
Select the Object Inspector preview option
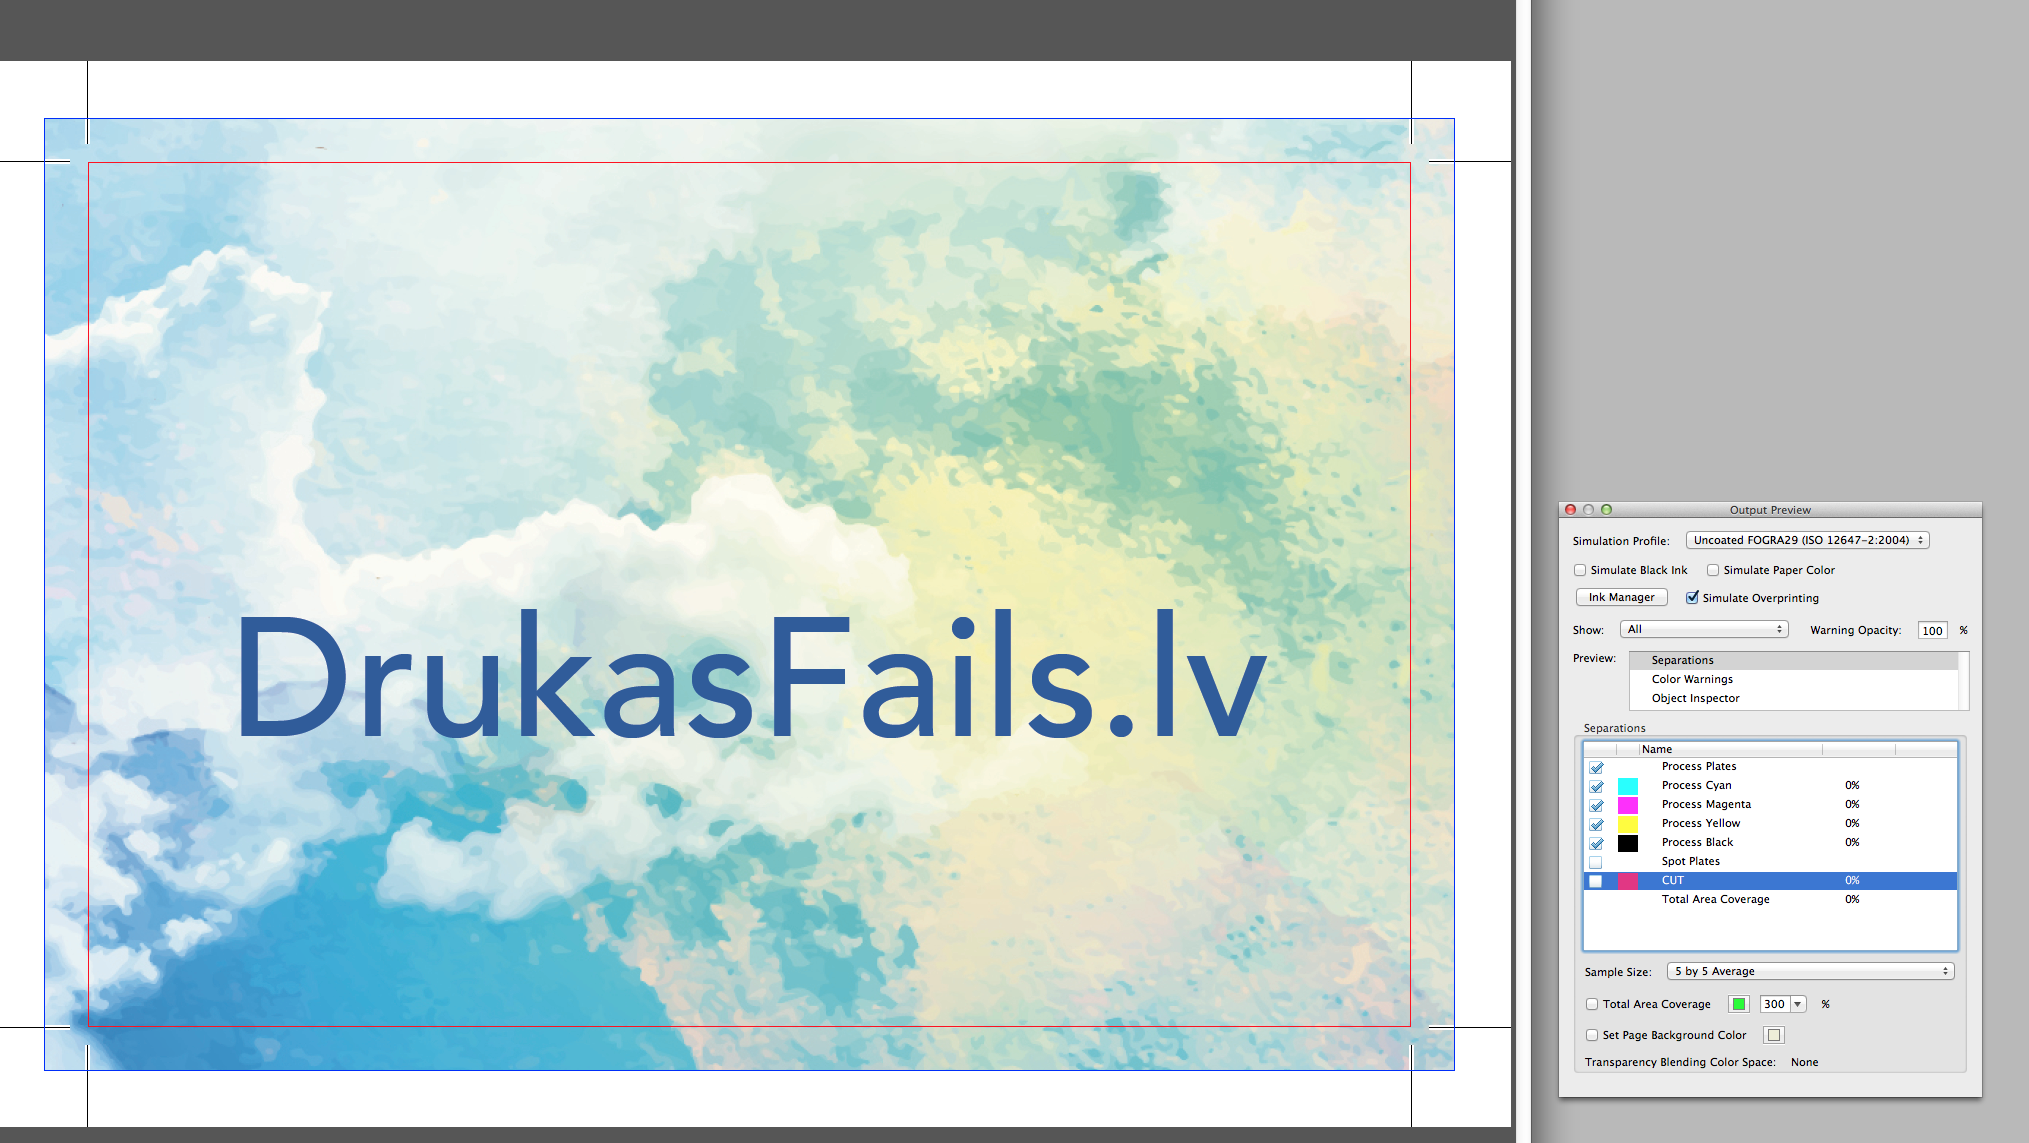coord(1693,697)
